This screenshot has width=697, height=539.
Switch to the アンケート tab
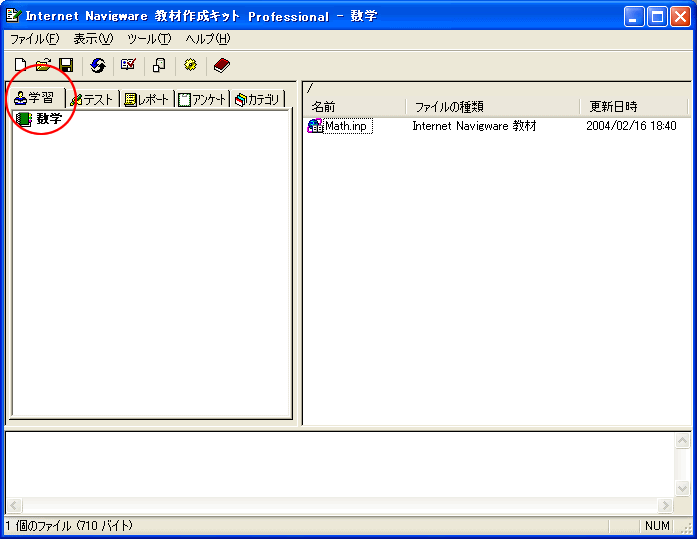pos(202,100)
